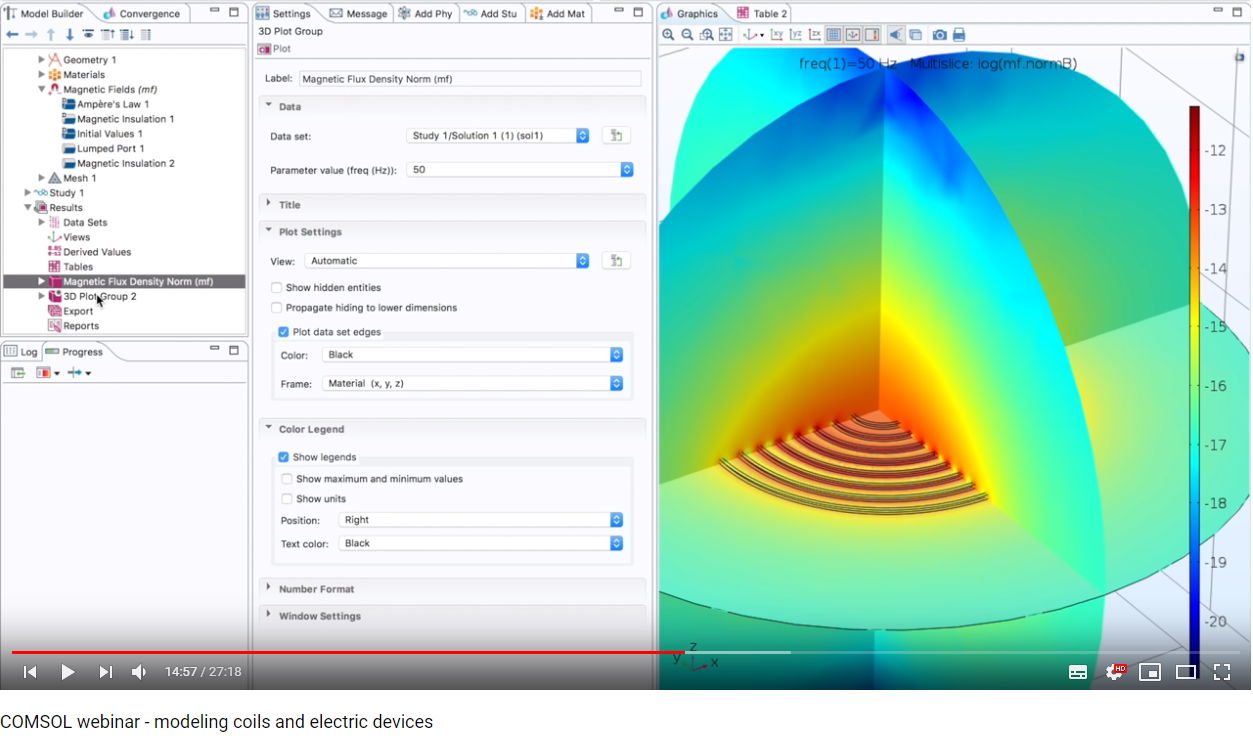The width and height of the screenshot is (1253, 736).
Task: Click the Move Down arrow in Model Builder
Action: tap(69, 35)
